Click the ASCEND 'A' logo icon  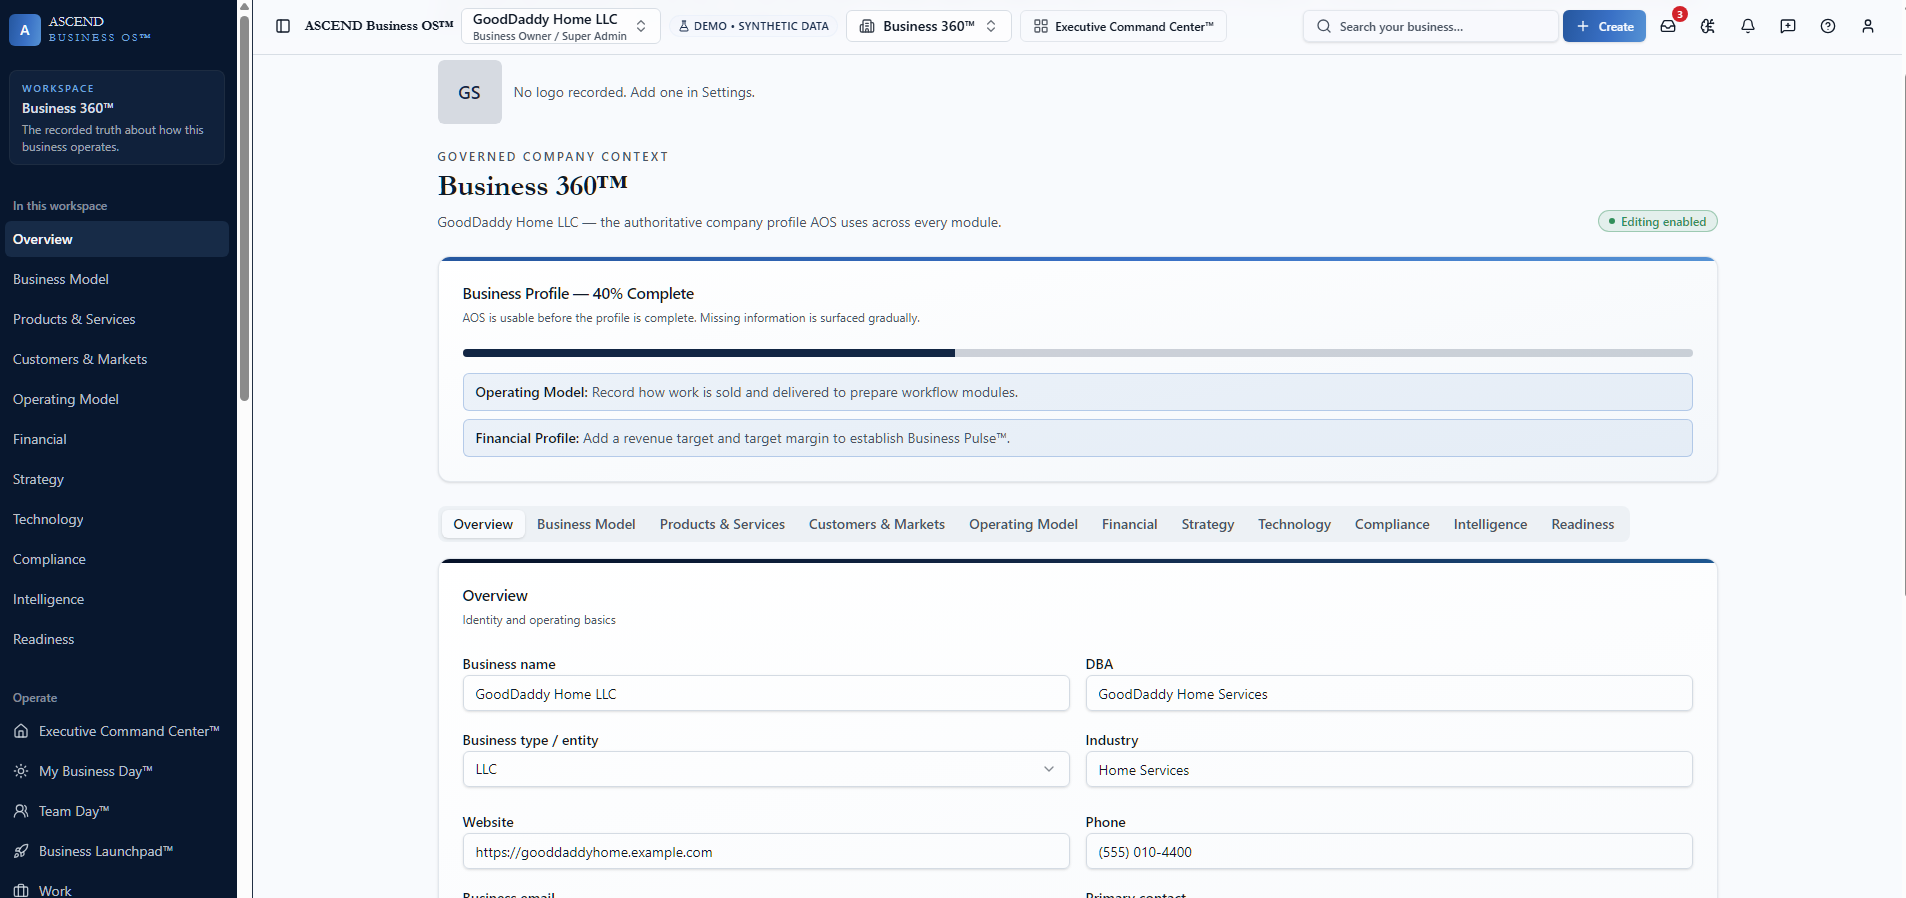[25, 30]
